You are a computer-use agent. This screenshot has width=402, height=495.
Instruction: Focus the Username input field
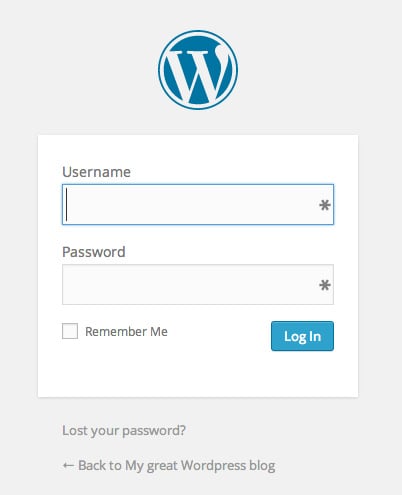click(x=198, y=204)
